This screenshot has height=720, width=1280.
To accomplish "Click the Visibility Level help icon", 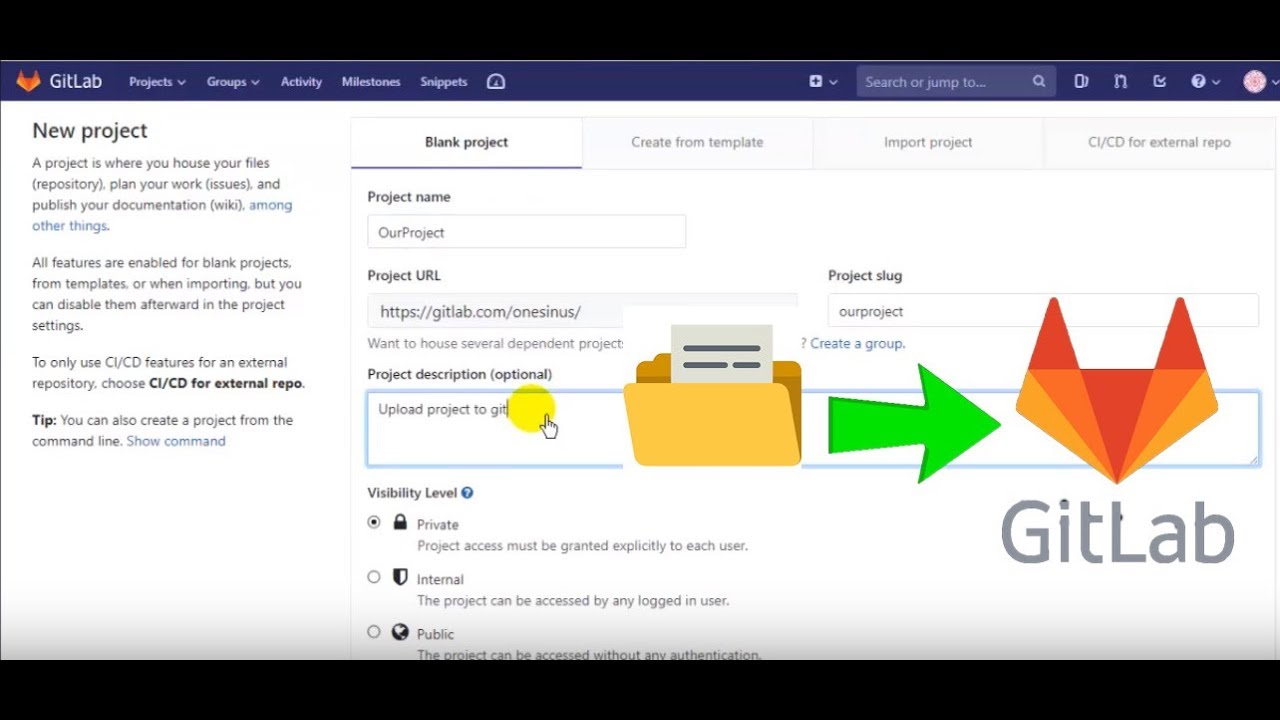I will tap(467, 493).
